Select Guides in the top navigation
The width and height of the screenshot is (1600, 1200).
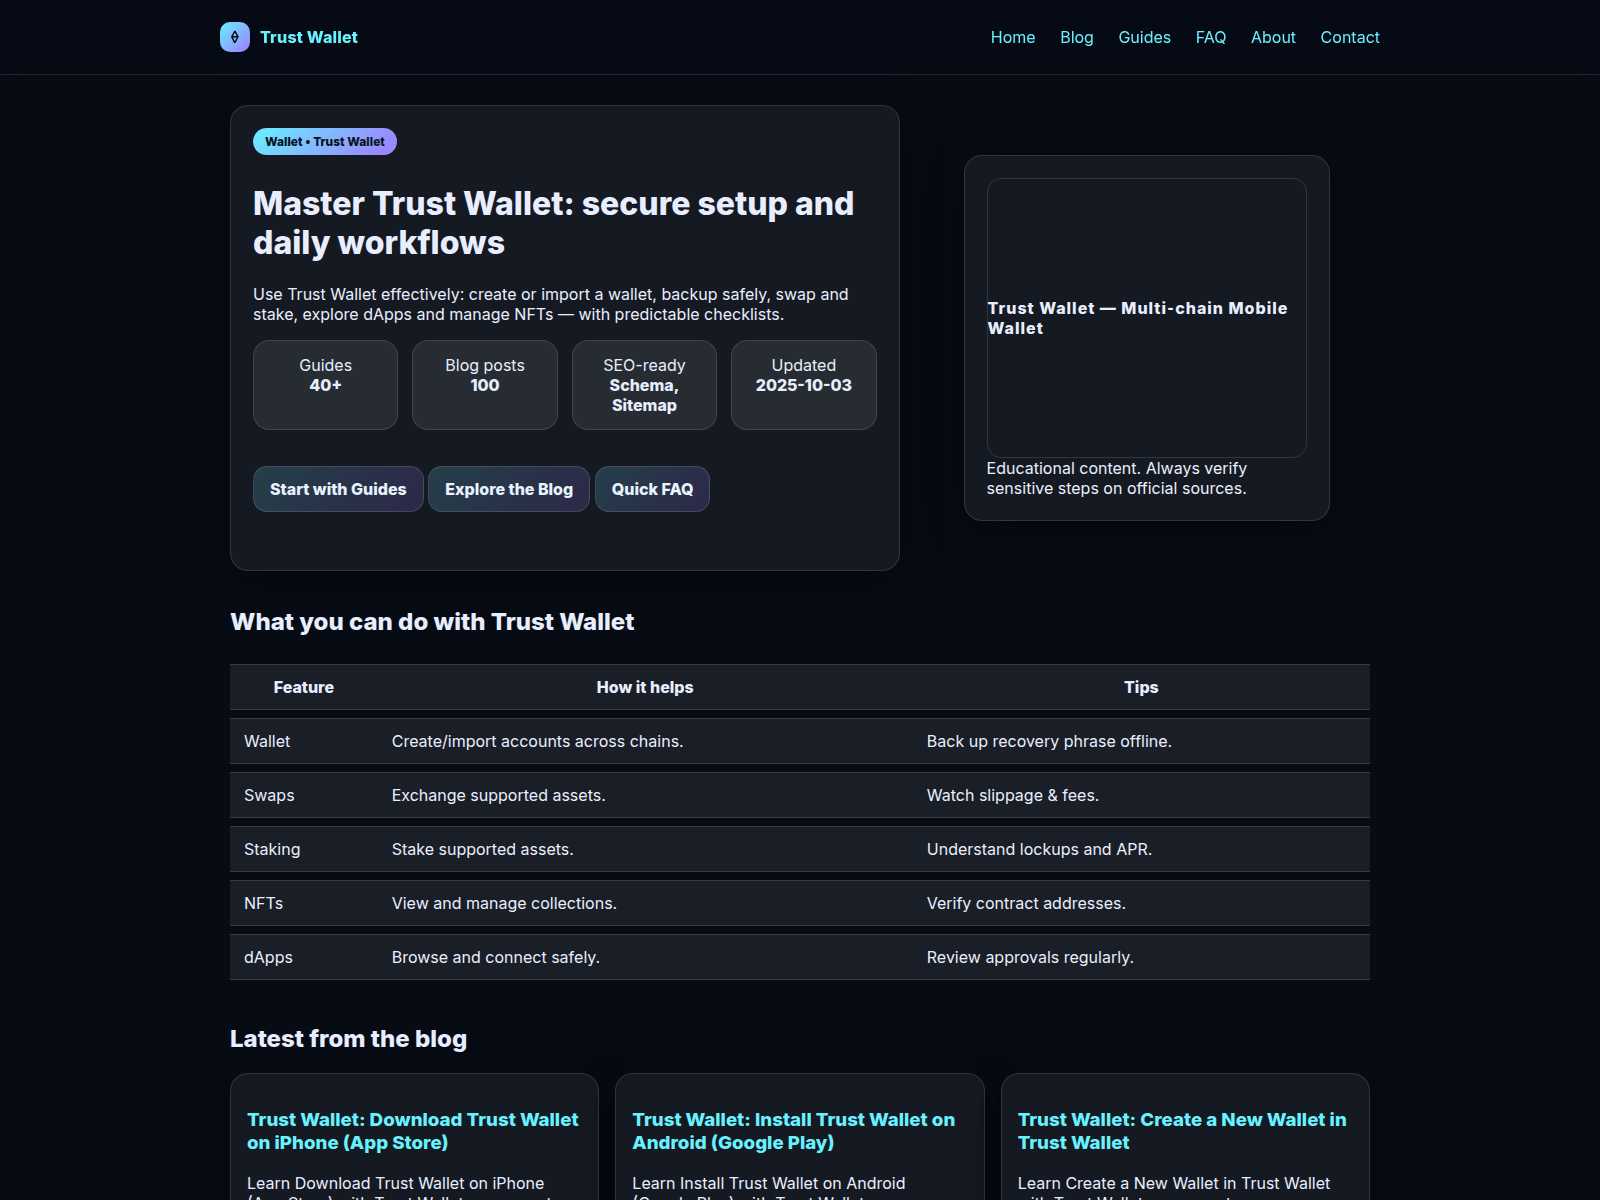click(x=1144, y=37)
